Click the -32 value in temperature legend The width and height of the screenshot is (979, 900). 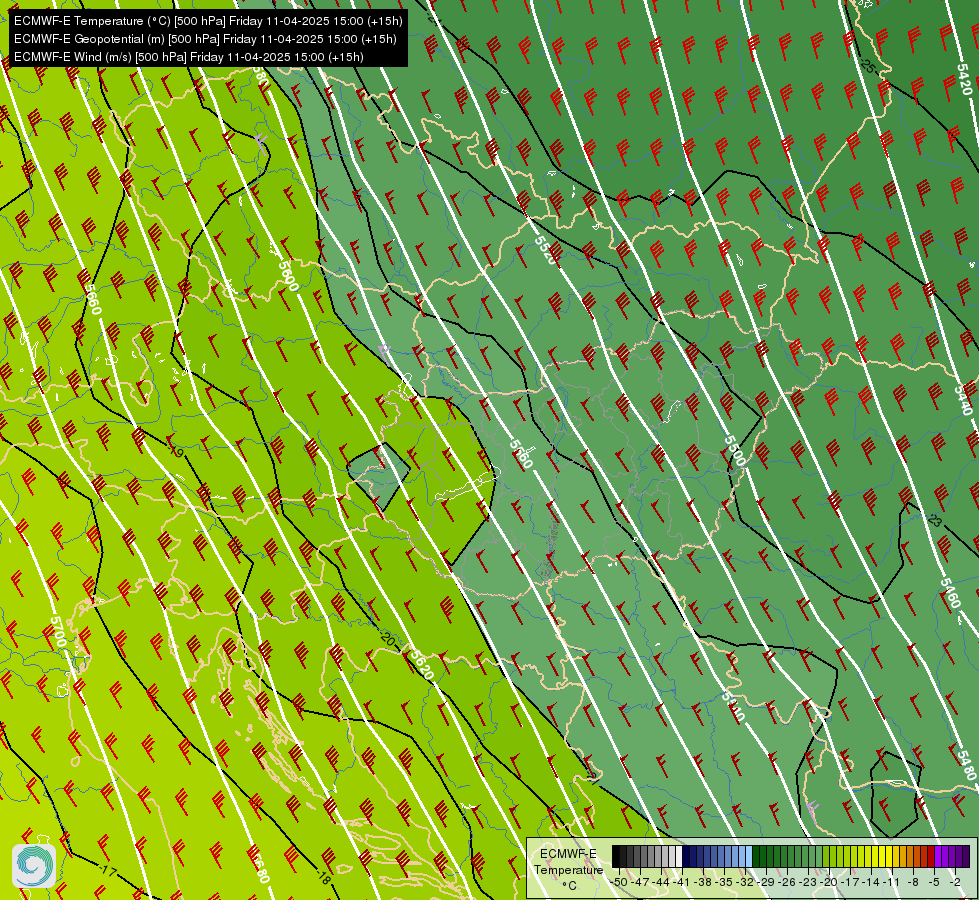(746, 882)
